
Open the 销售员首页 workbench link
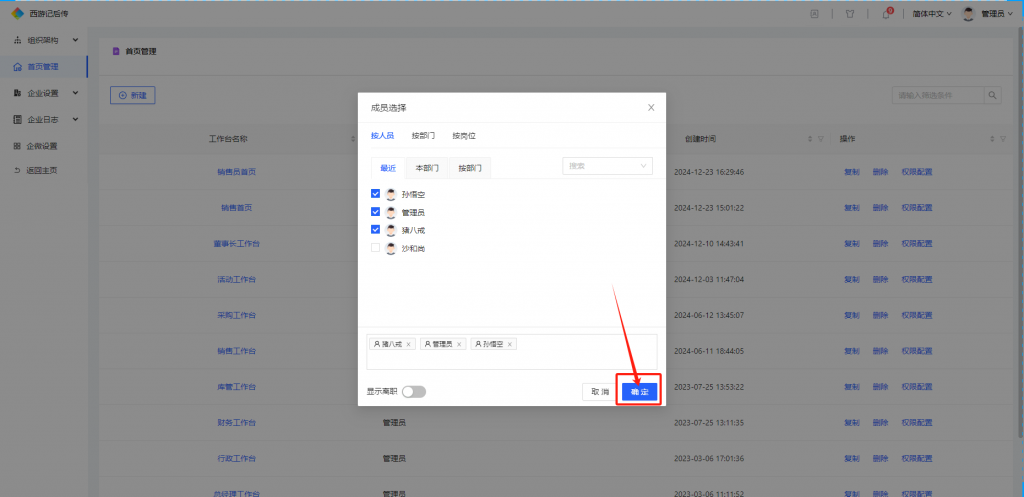pos(236,172)
